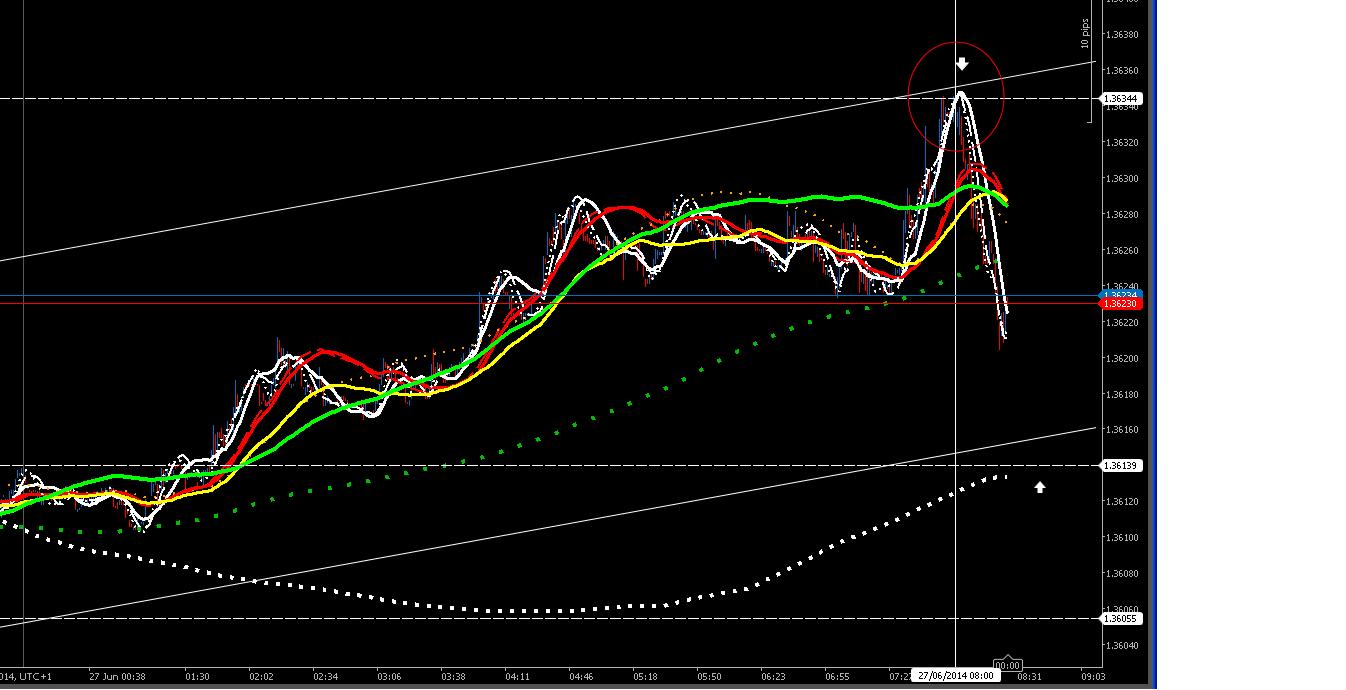
Task: Select the dashed horizontal resistance line
Action: click(x=500, y=98)
